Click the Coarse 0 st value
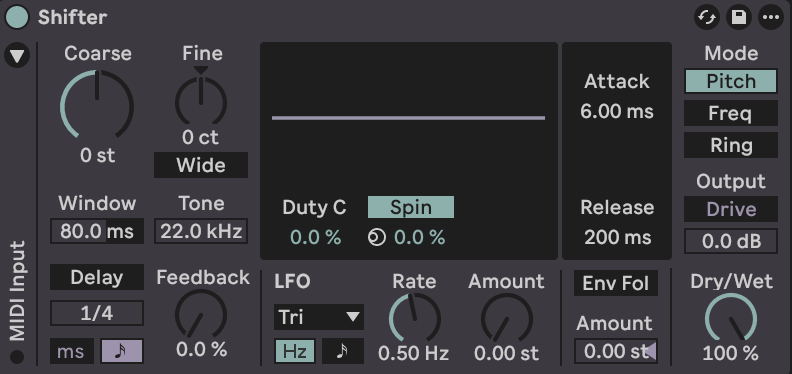 [x=97, y=156]
